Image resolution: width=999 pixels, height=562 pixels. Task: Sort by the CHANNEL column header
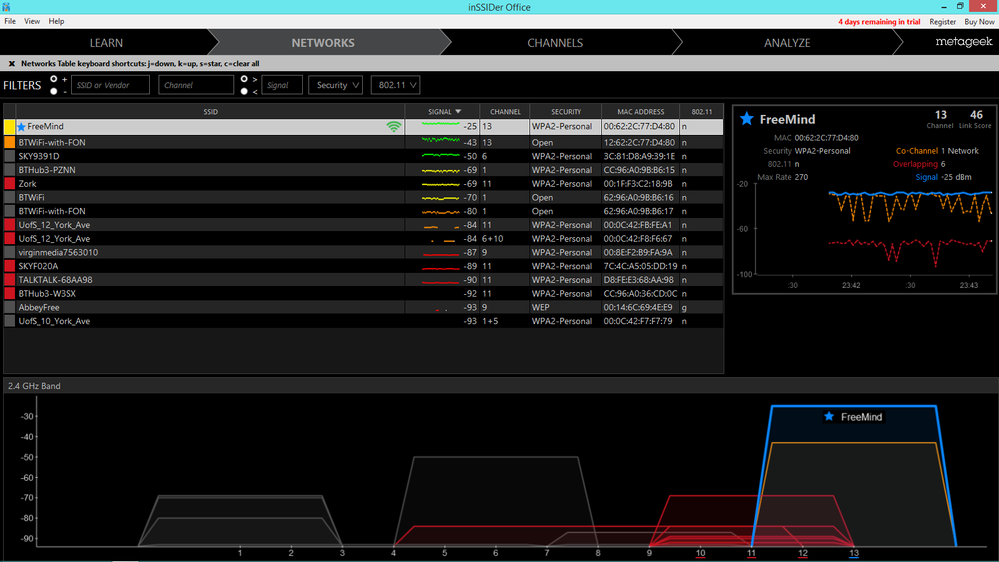(505, 112)
